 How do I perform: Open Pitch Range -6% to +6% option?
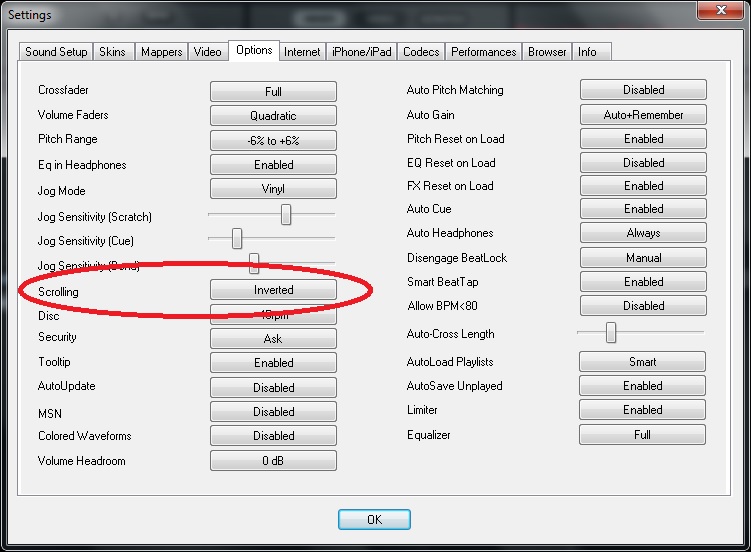point(273,141)
